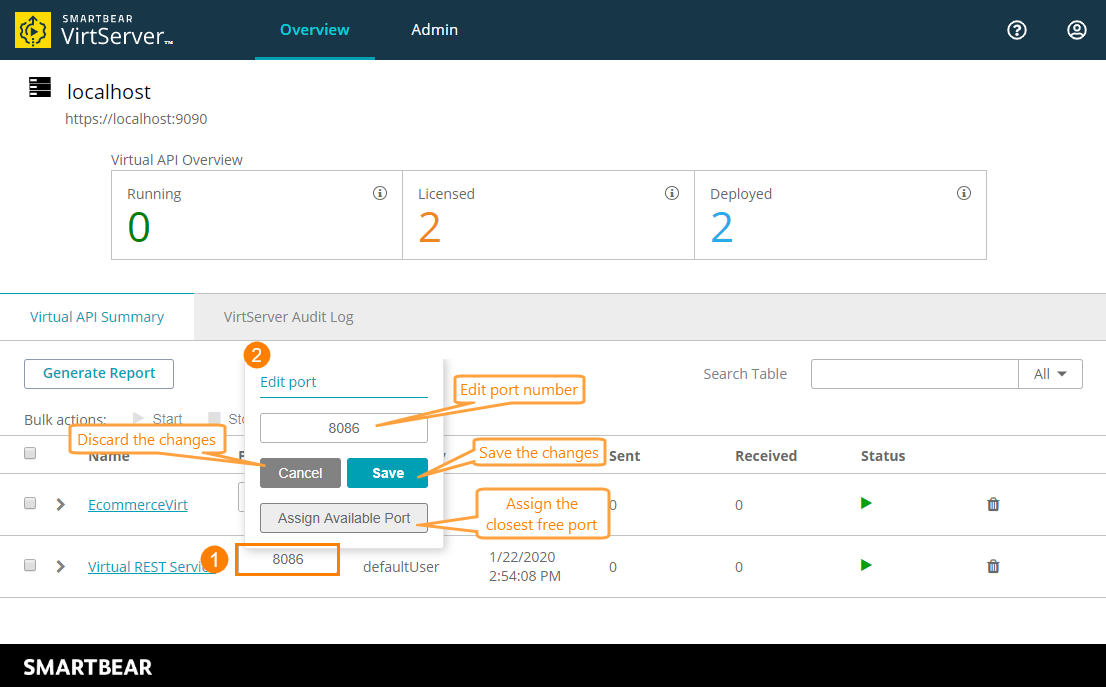The height and width of the screenshot is (687, 1106).
Task: Expand the EcommerceVirt row chevron
Action: pyautogui.click(x=59, y=504)
